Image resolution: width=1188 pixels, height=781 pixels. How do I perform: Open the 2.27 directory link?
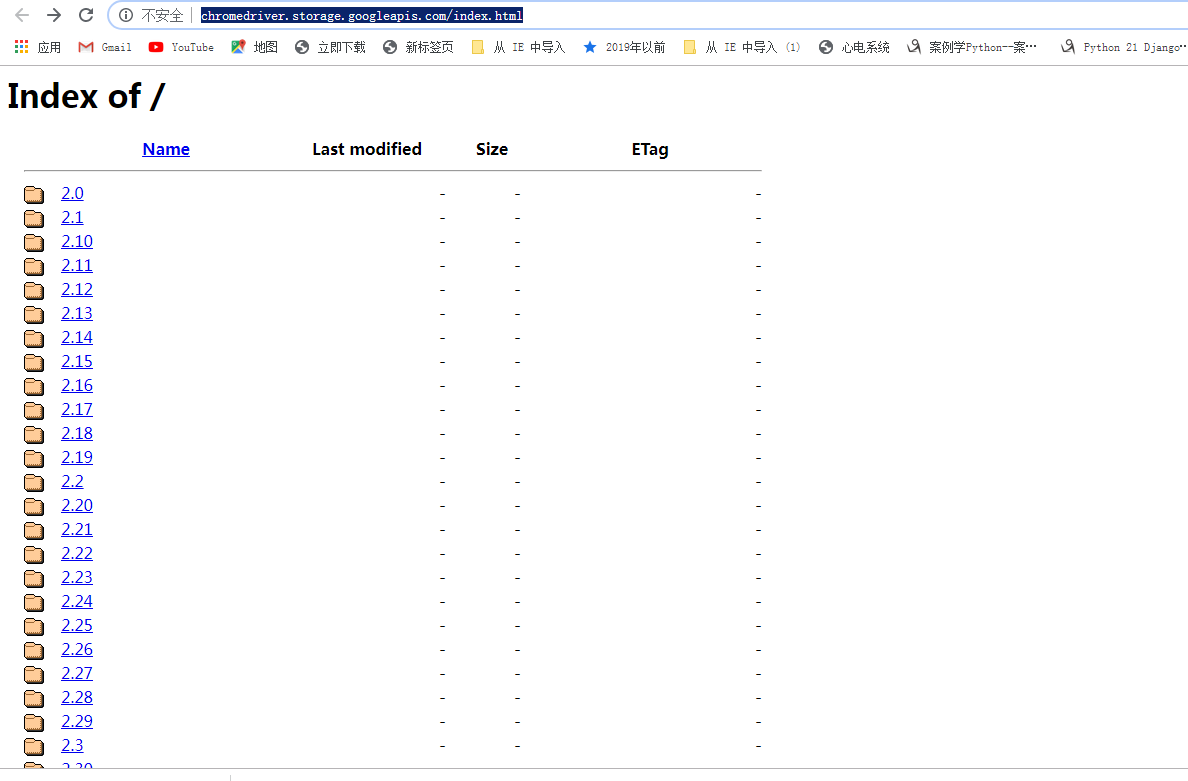(x=77, y=673)
